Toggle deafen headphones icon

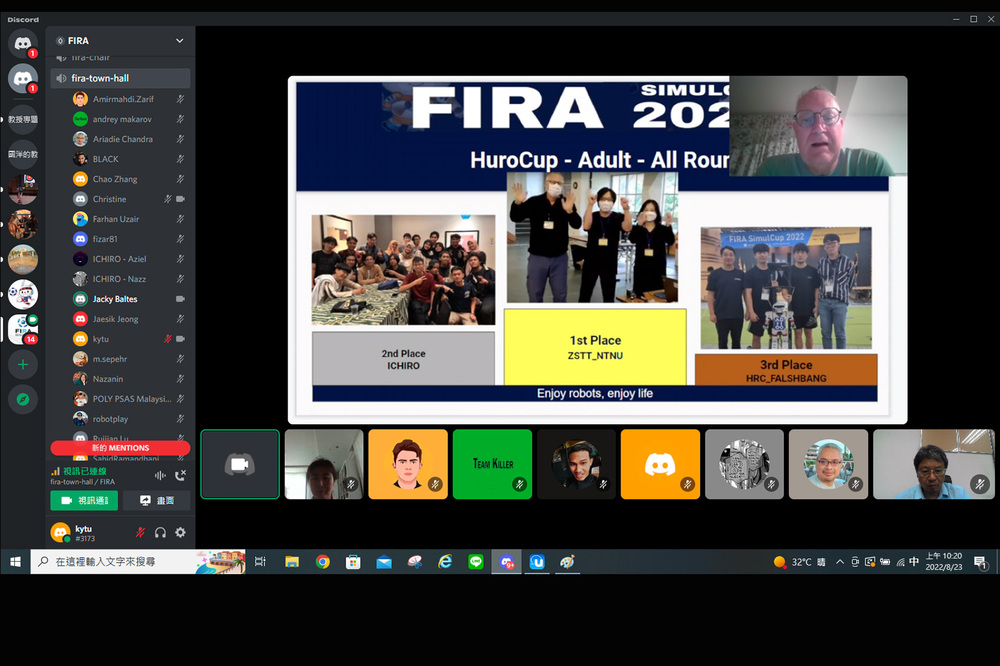pyautogui.click(x=160, y=532)
